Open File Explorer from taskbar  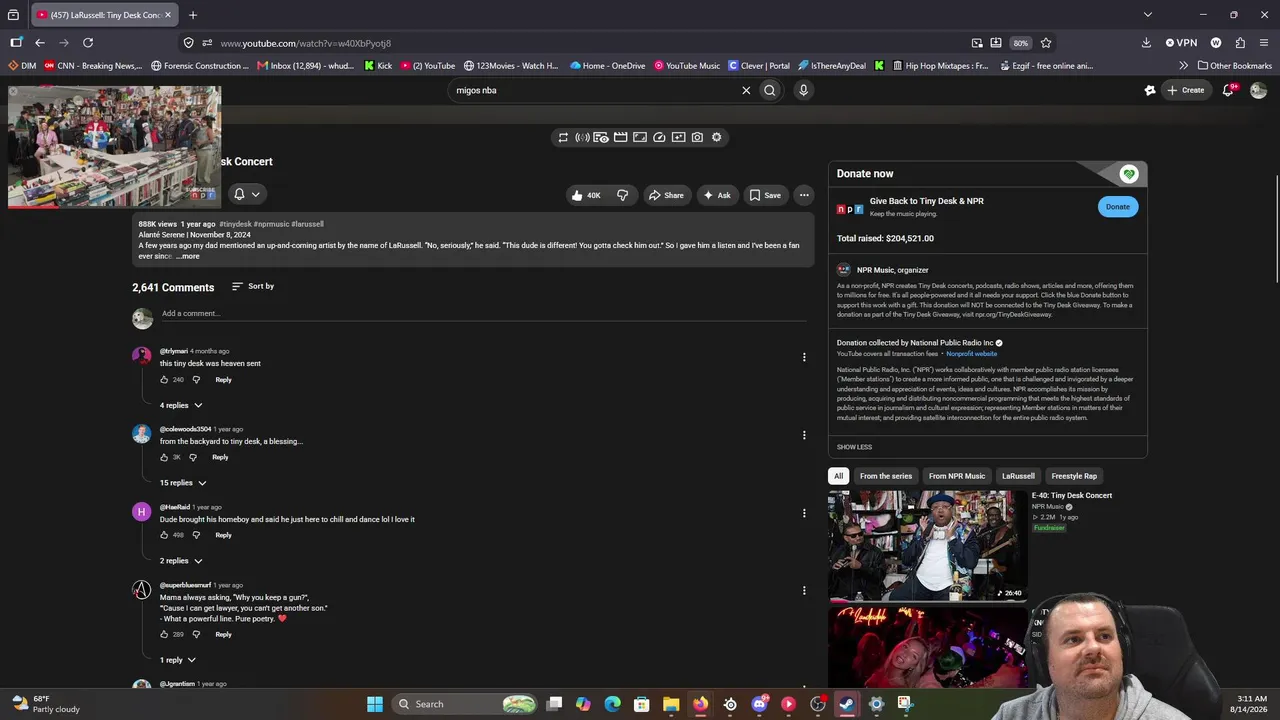point(671,704)
